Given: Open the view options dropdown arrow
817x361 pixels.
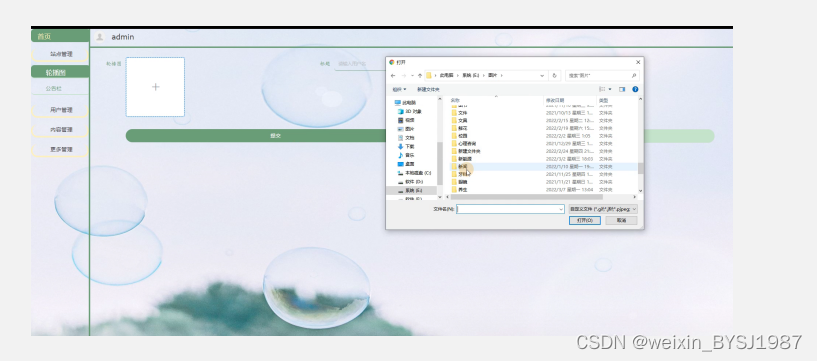Looking at the screenshot, I should pyautogui.click(x=610, y=90).
